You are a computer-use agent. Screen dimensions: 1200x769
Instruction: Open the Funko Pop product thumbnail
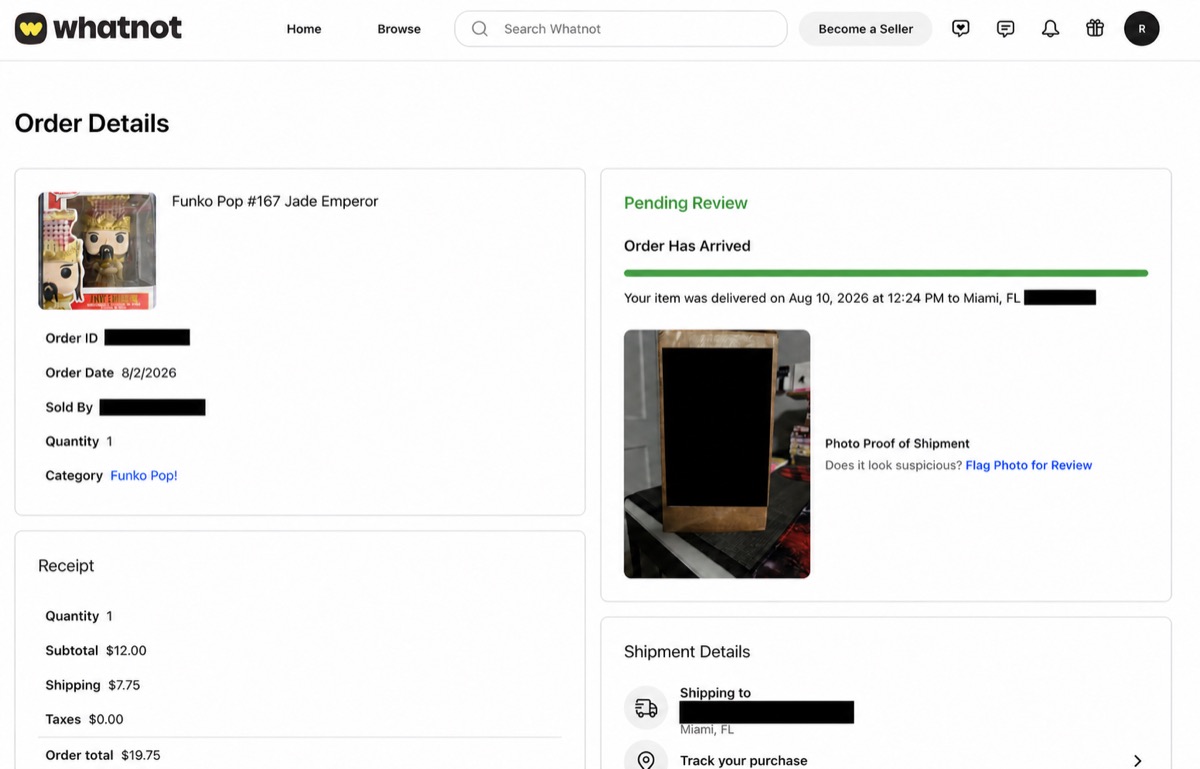[x=97, y=251]
